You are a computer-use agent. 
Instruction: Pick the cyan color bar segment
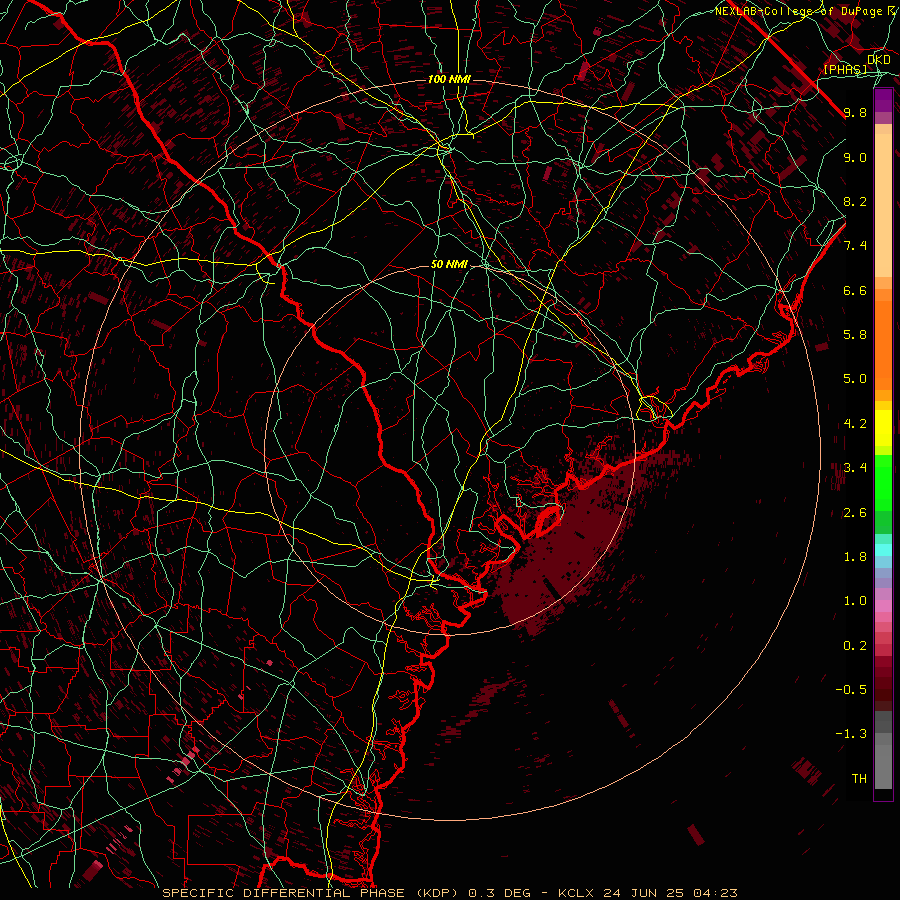click(x=883, y=550)
